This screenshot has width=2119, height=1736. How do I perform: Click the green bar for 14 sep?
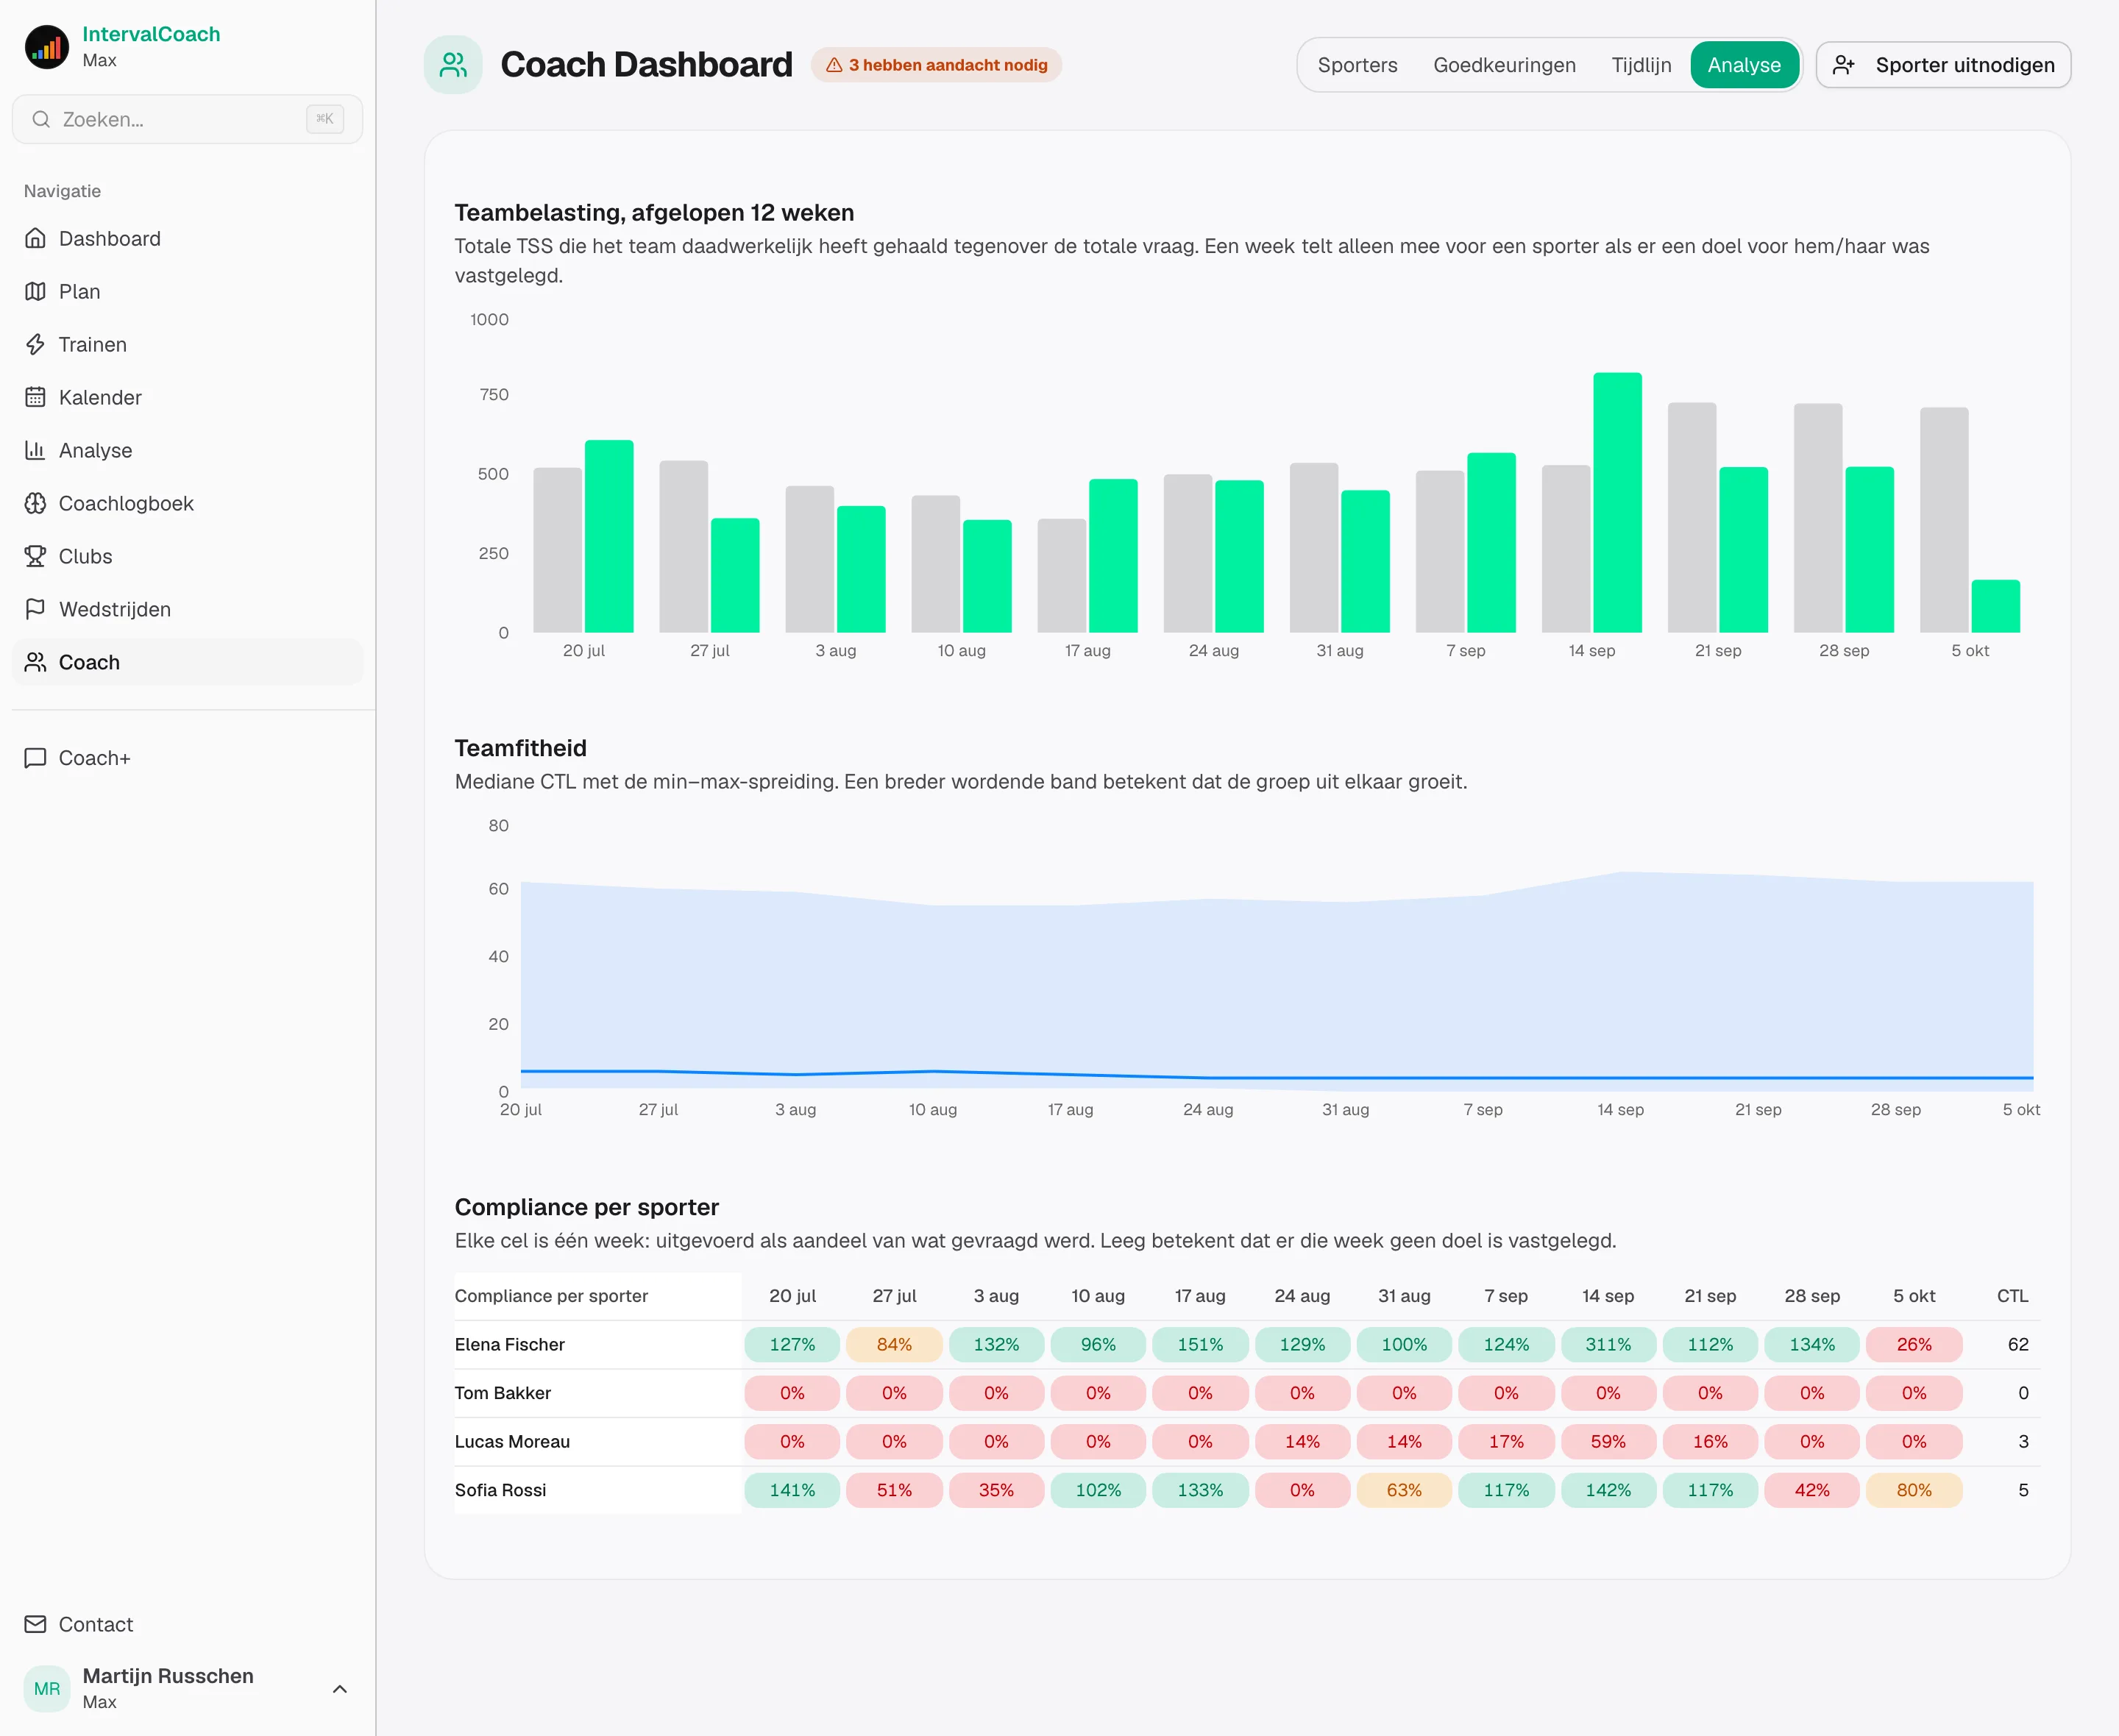[x=1617, y=502]
